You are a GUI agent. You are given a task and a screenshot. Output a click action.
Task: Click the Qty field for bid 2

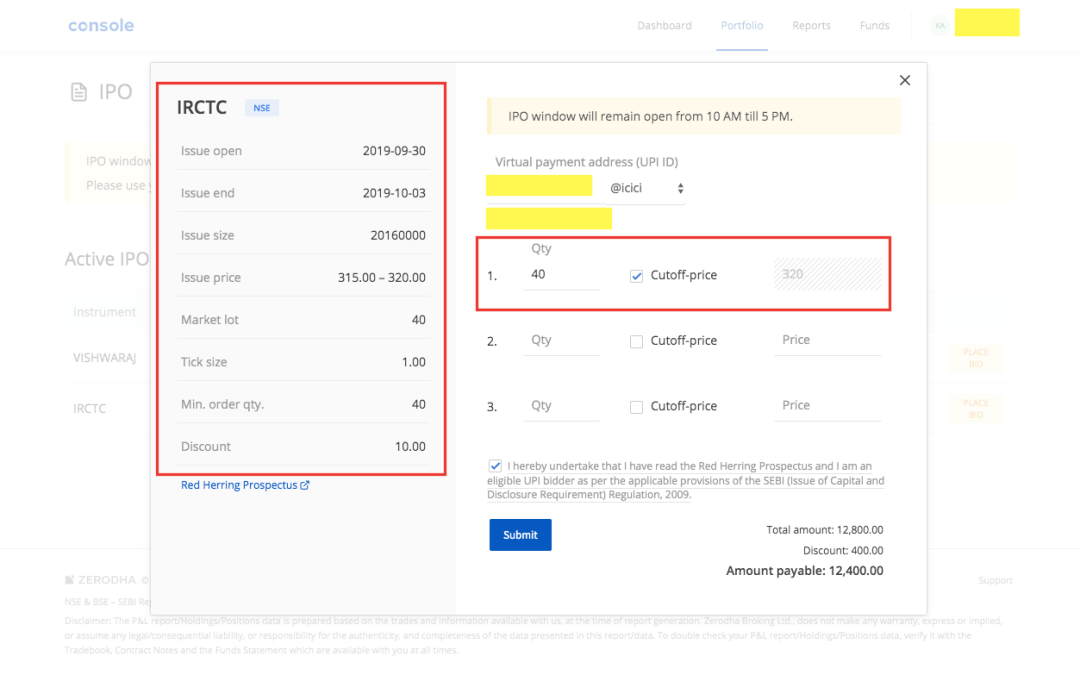point(561,340)
